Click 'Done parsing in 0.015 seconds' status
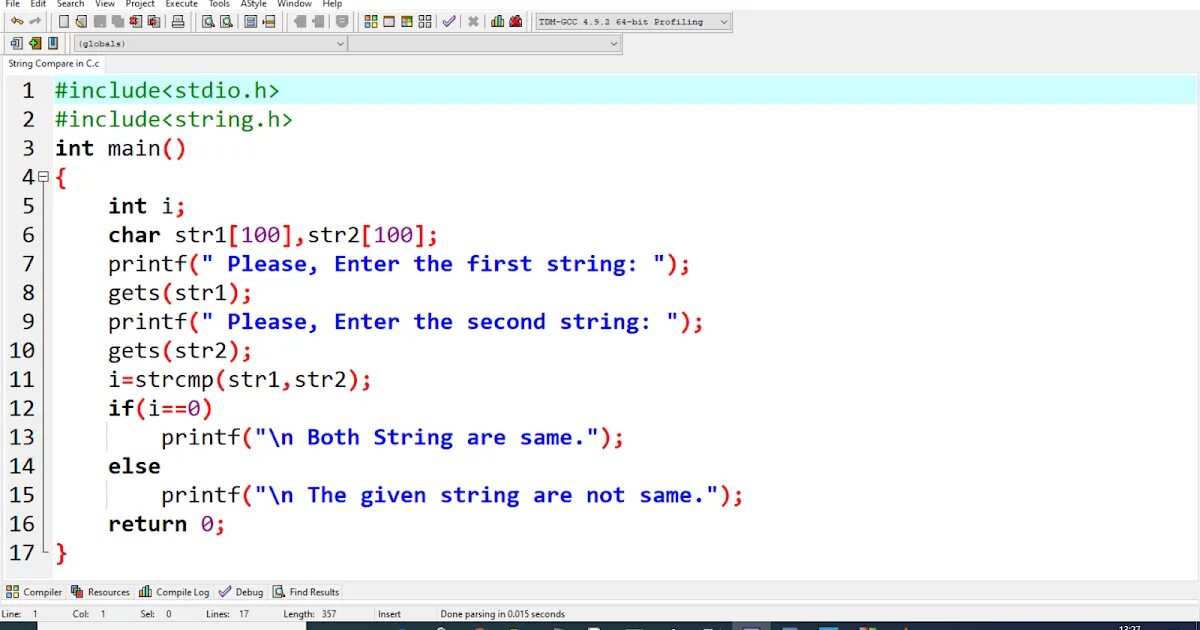This screenshot has width=1200, height=630. point(502,614)
